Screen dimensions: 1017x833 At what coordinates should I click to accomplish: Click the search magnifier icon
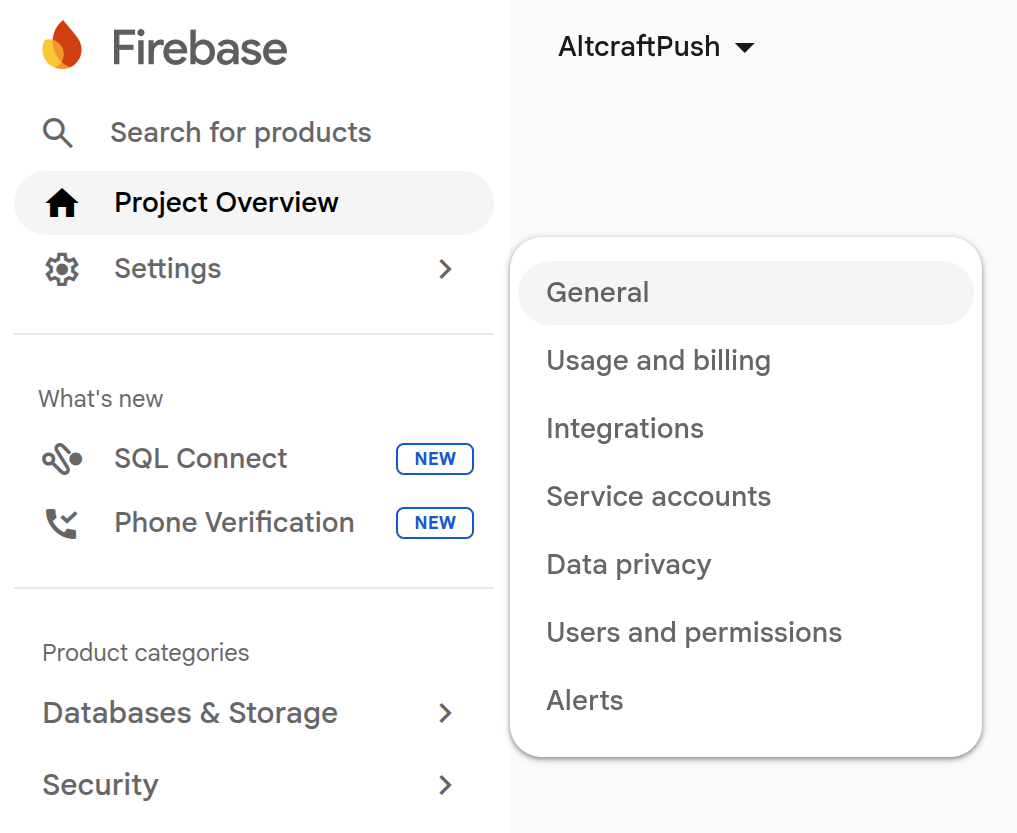58,133
